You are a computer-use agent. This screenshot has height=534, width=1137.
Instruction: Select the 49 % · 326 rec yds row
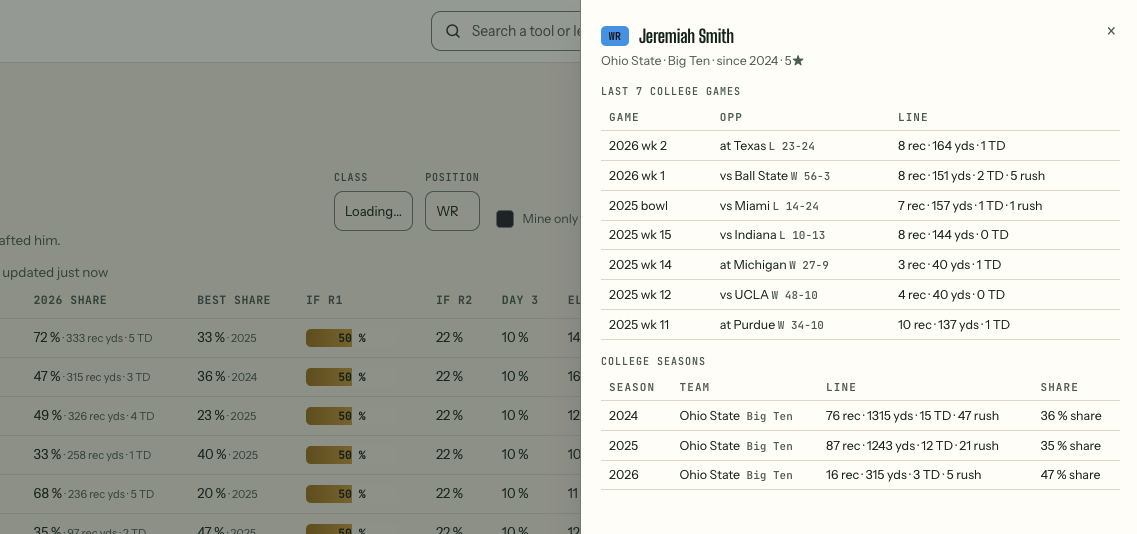pos(290,416)
